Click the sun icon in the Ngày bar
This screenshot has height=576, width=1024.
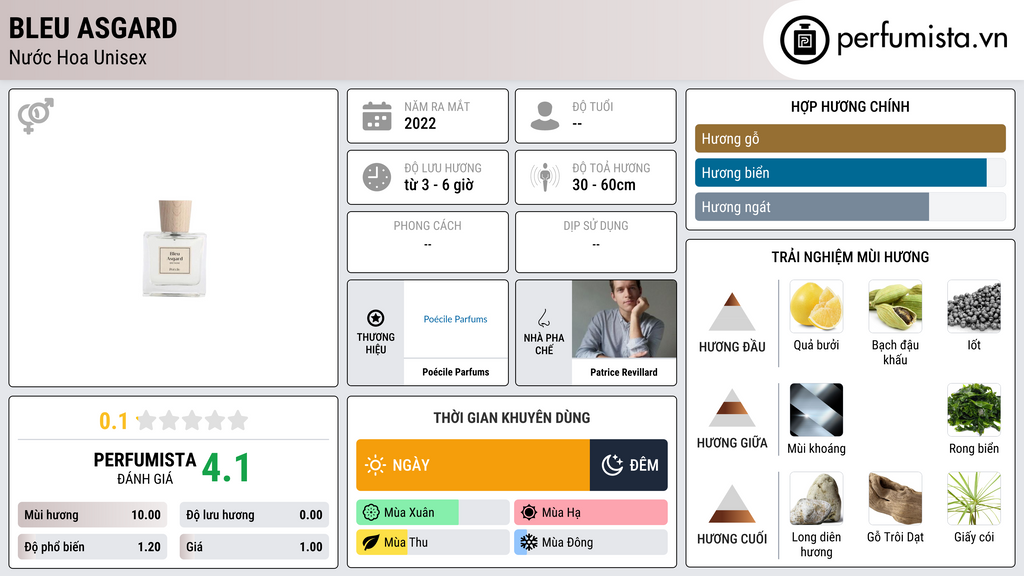[375, 465]
